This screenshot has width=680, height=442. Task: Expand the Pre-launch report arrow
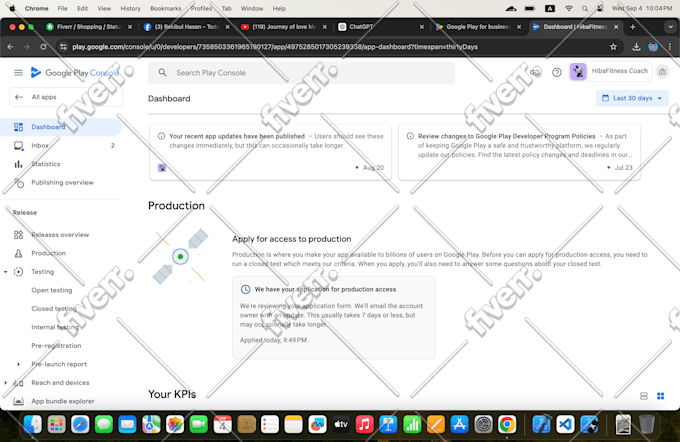pyautogui.click(x=18, y=364)
